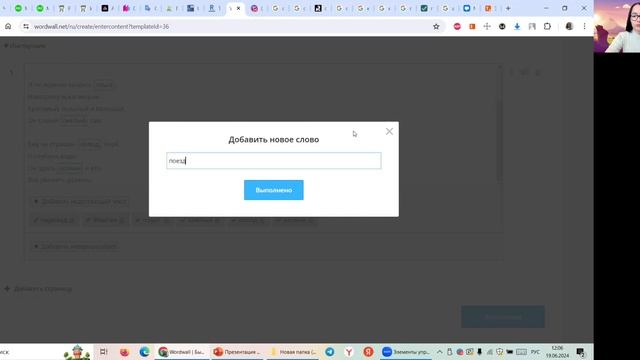Viewport: 640px width, 360px height.
Task: Open the microphone icon in system tray
Action: [480, 352]
